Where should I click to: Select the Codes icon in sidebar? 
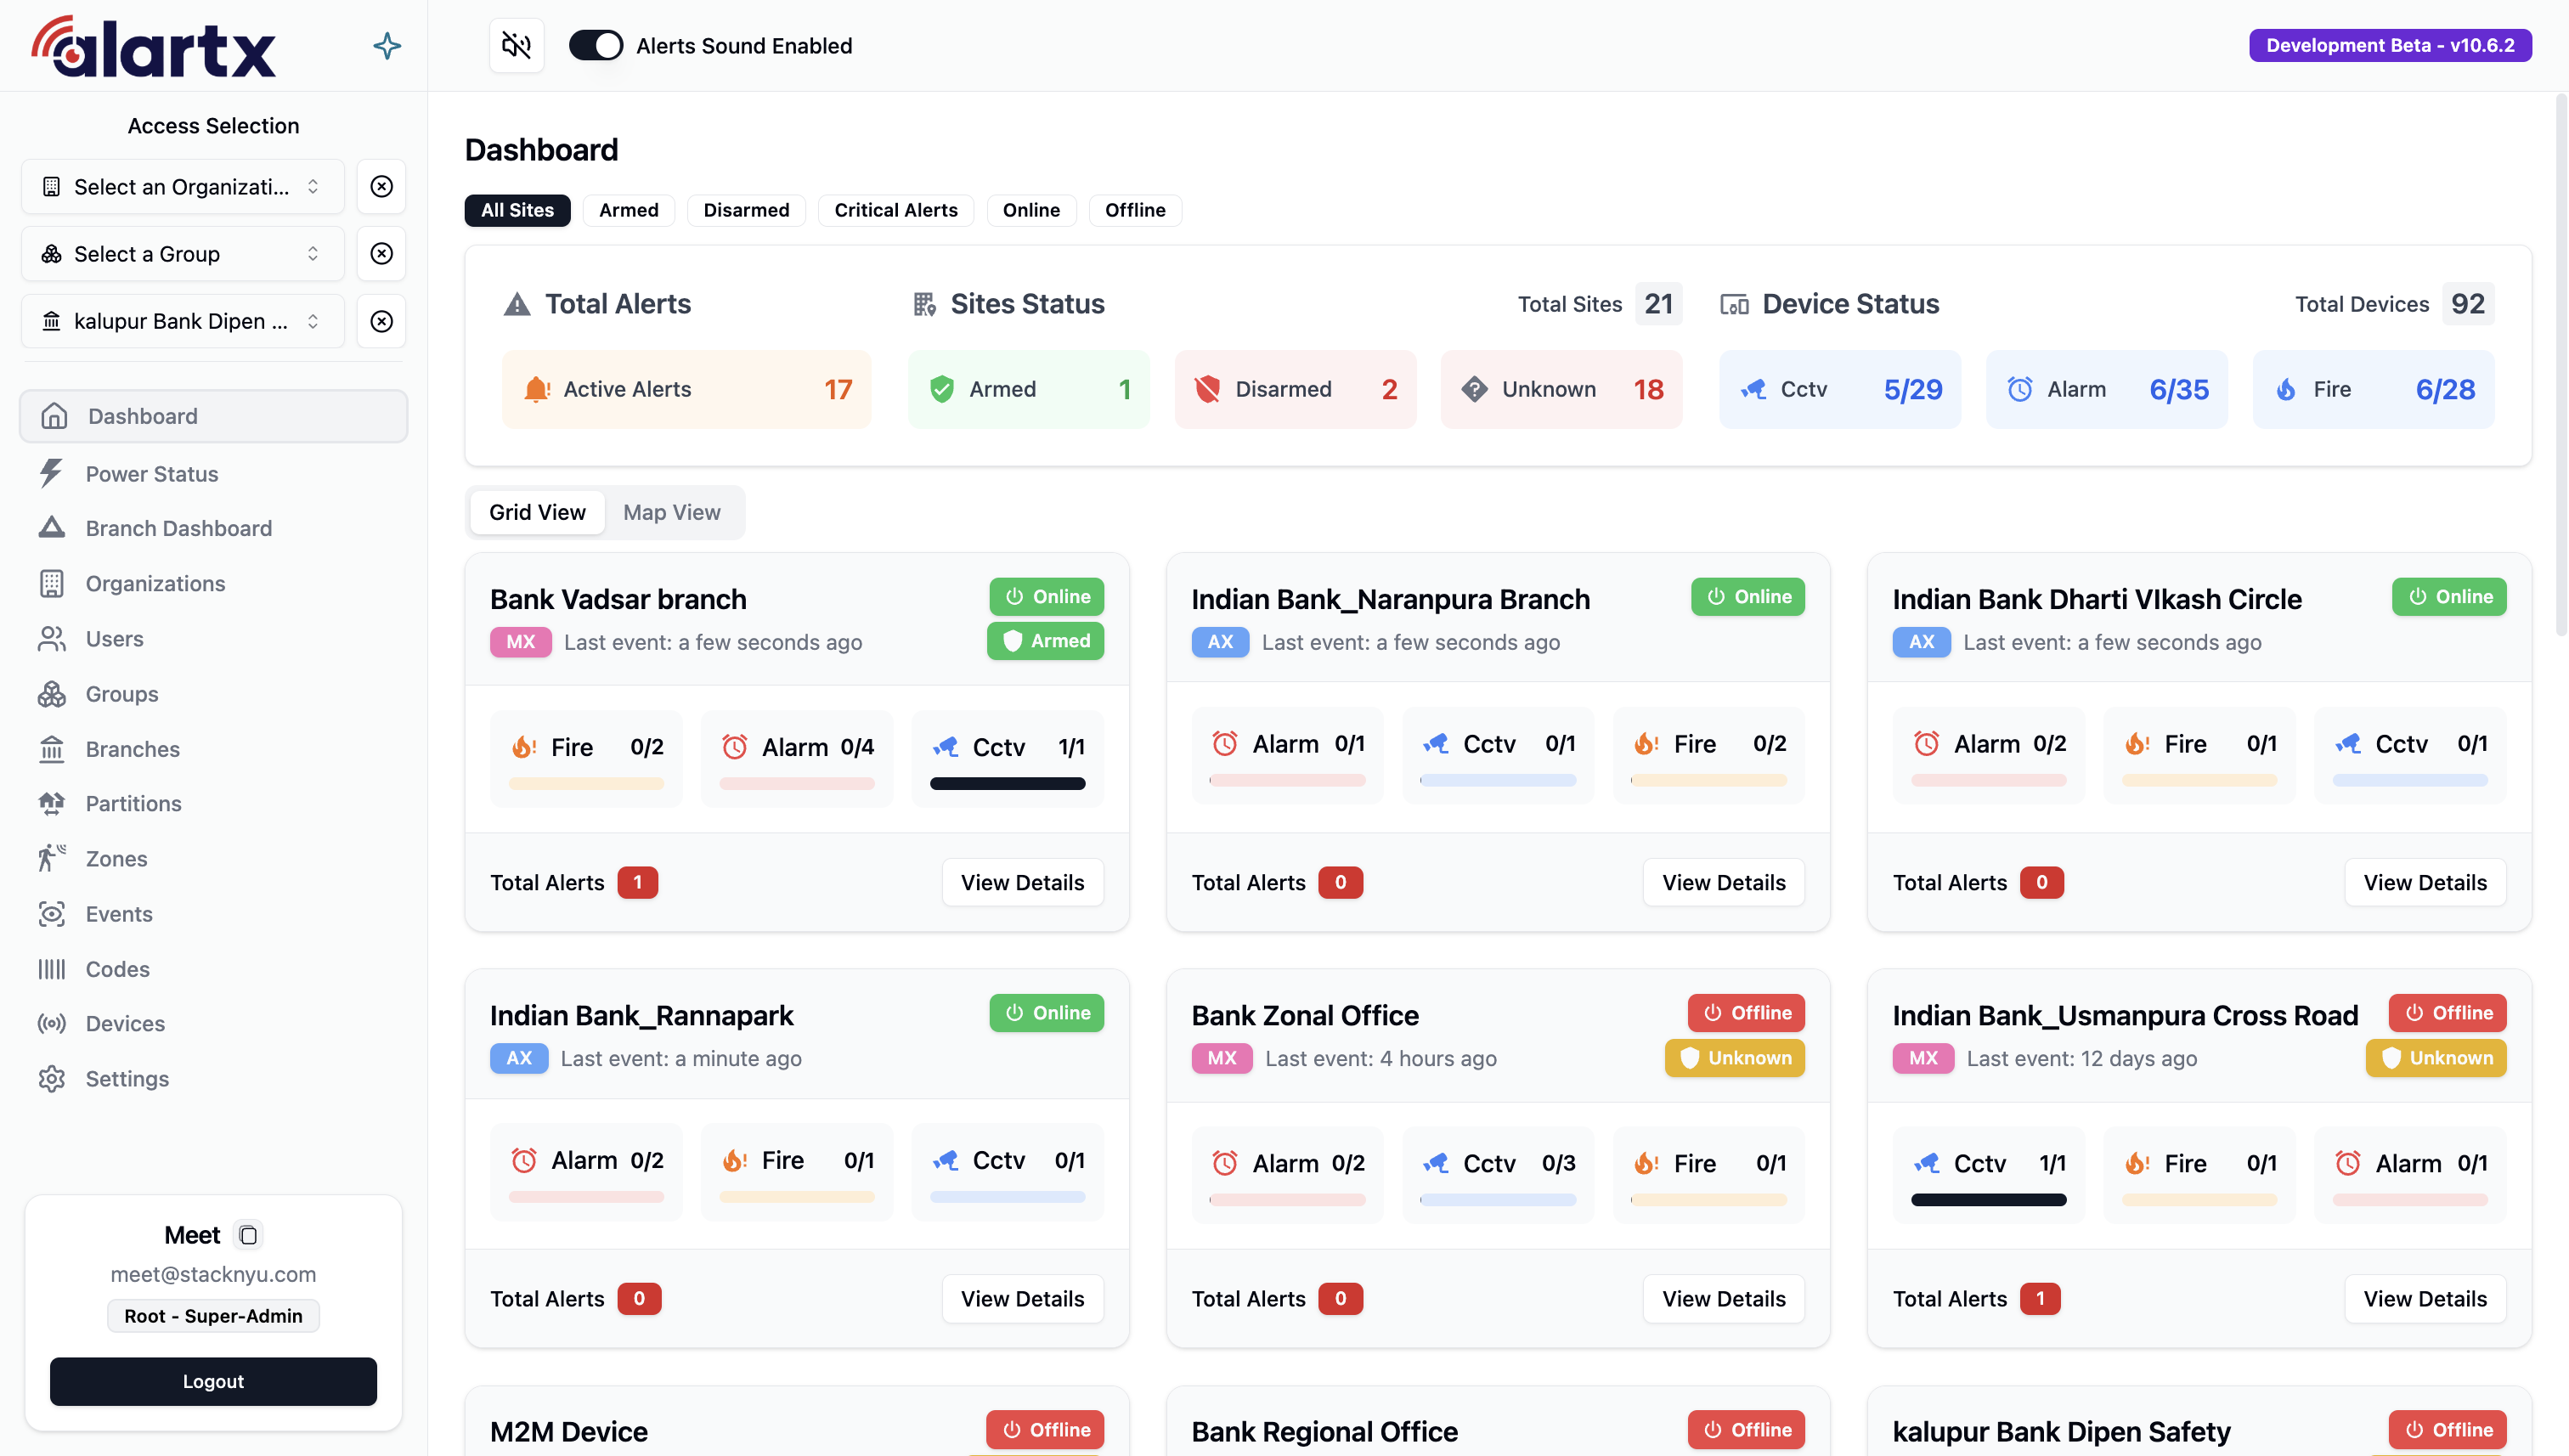point(52,968)
